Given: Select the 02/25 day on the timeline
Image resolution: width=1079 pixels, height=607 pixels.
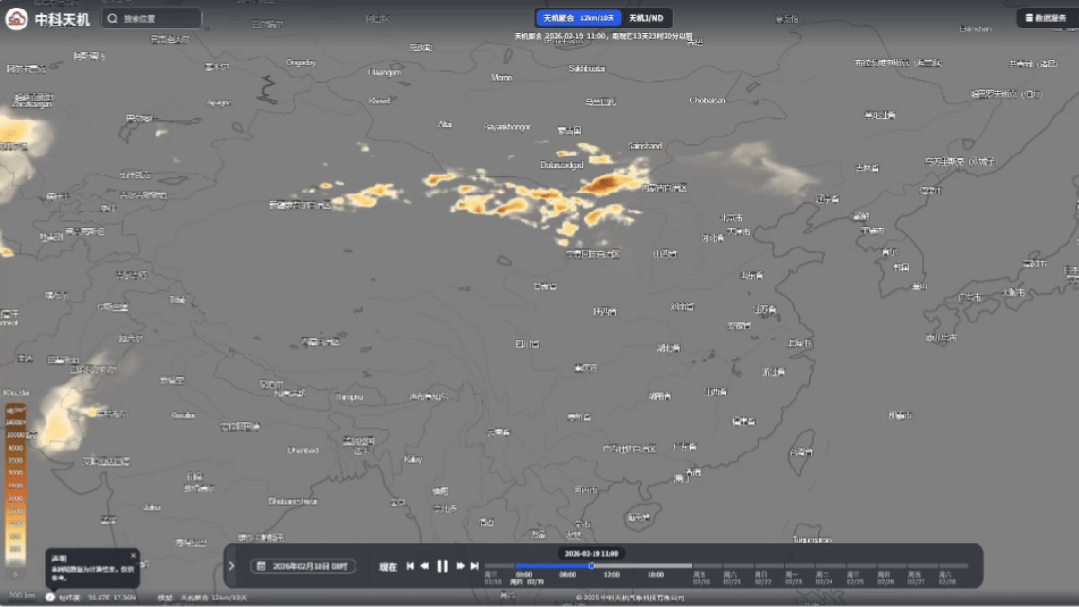Looking at the screenshot, I should [855, 578].
